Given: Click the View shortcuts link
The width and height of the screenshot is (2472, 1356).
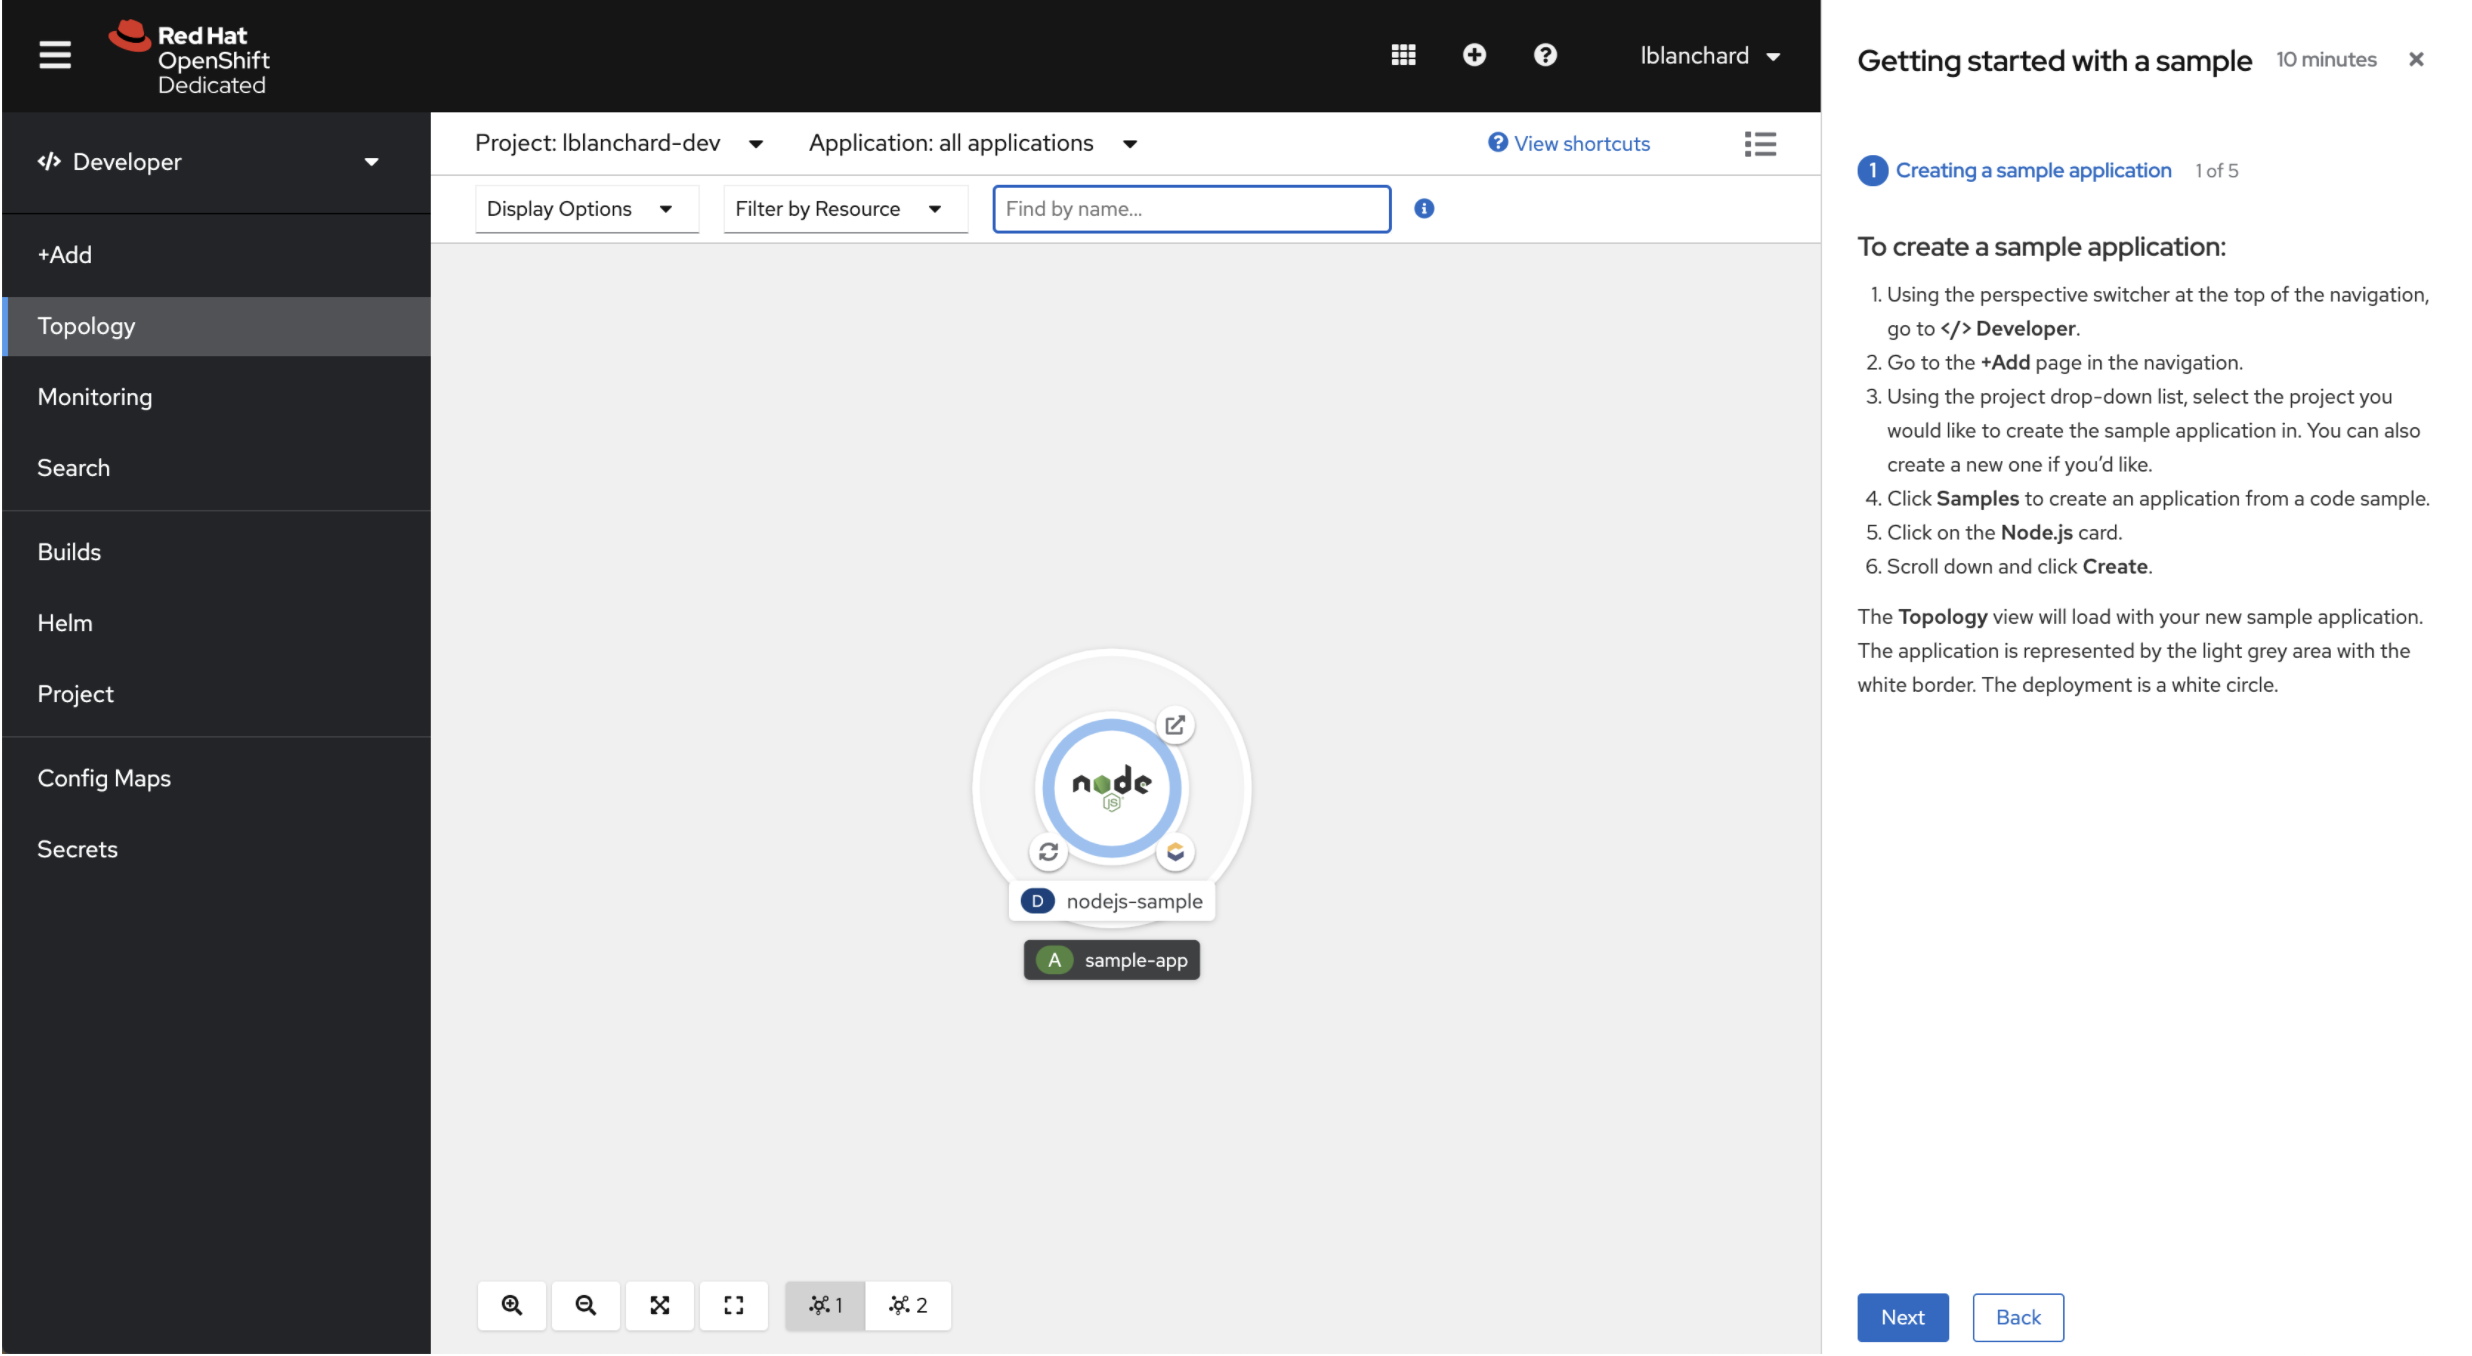Looking at the screenshot, I should coord(1569,143).
